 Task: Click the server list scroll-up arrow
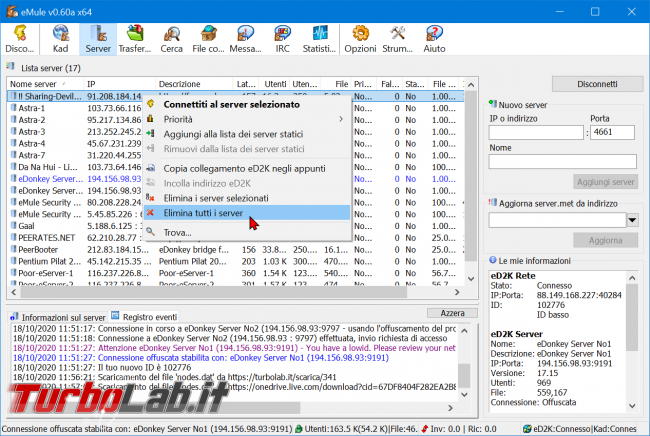pos(471,85)
